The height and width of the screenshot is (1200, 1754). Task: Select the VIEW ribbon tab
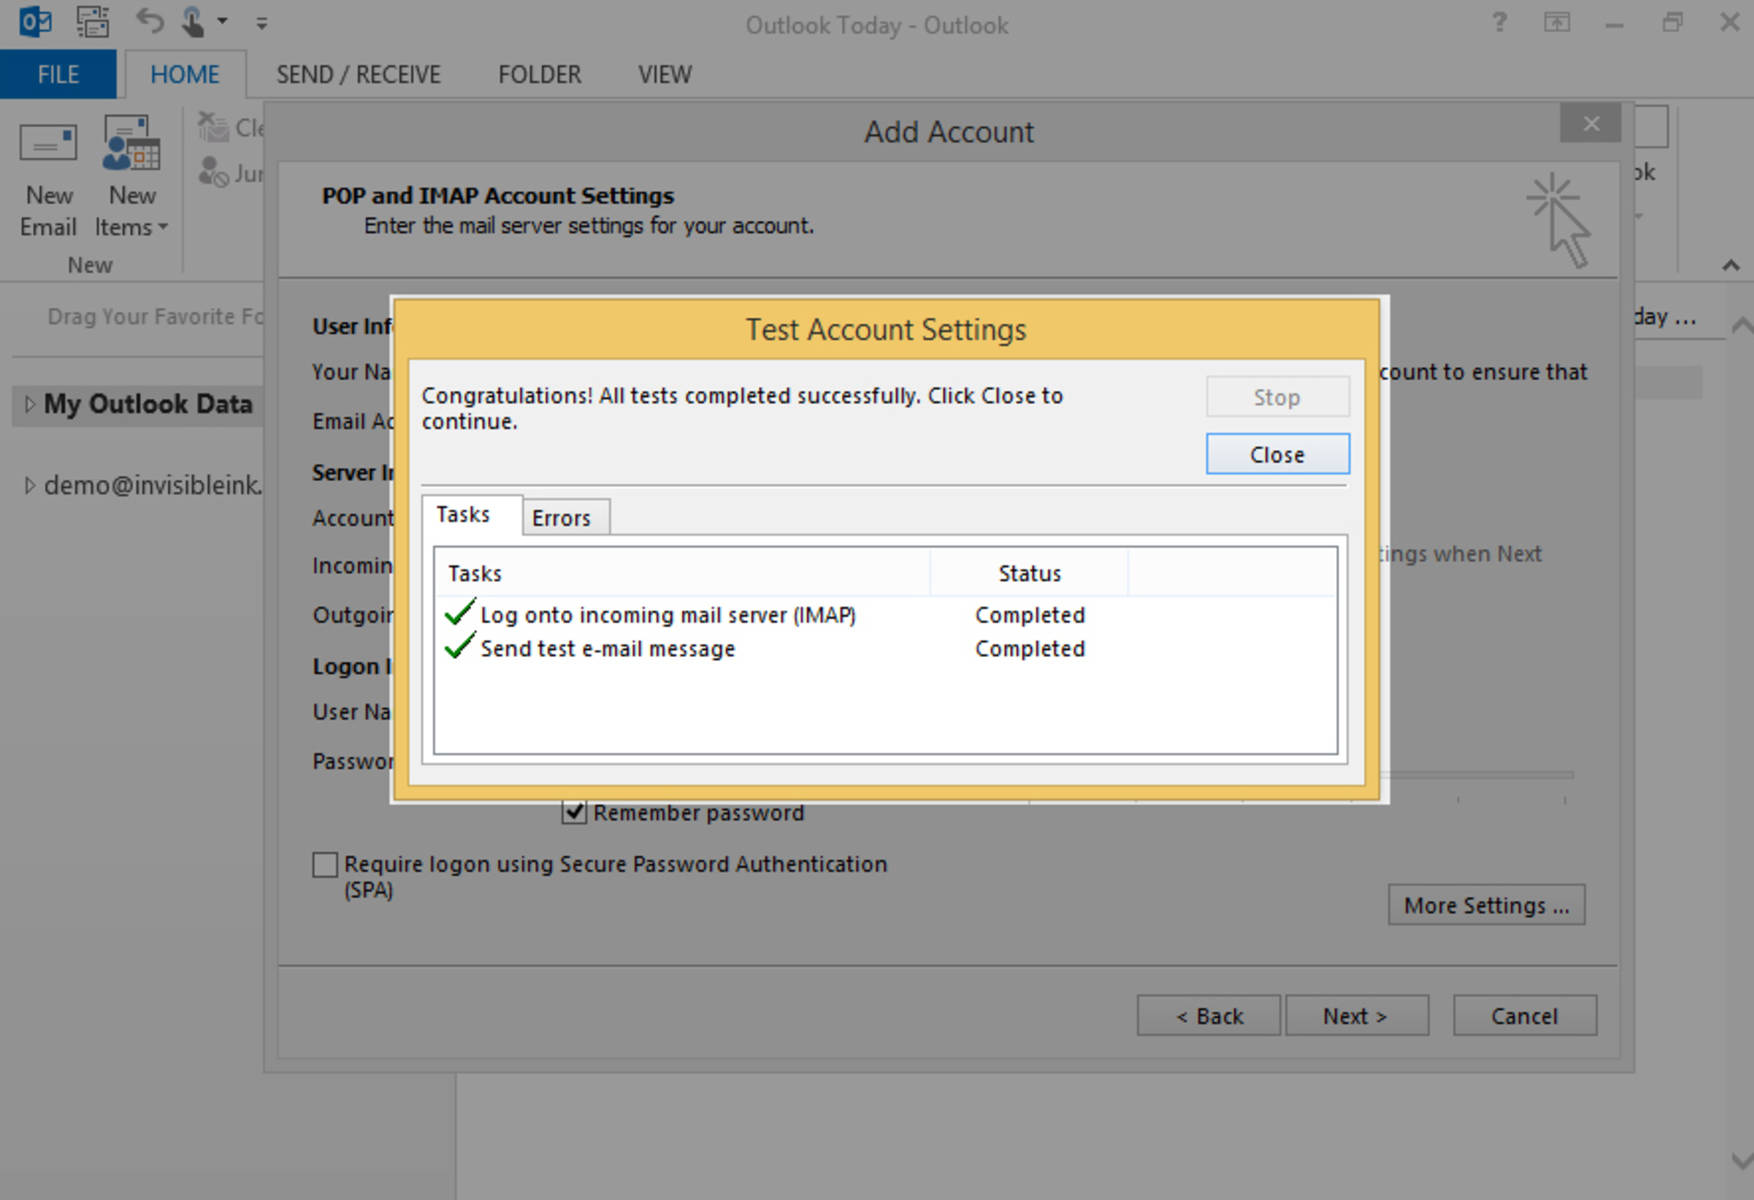664,75
